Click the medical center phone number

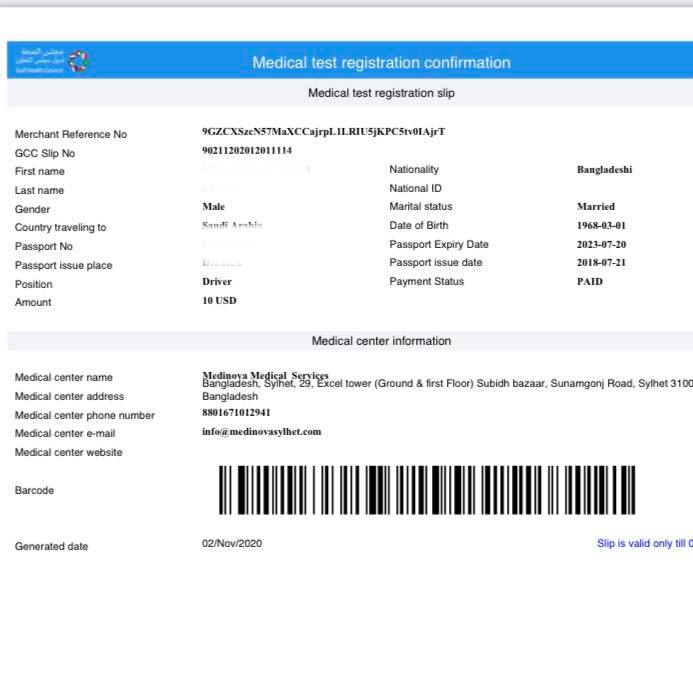coord(236,412)
